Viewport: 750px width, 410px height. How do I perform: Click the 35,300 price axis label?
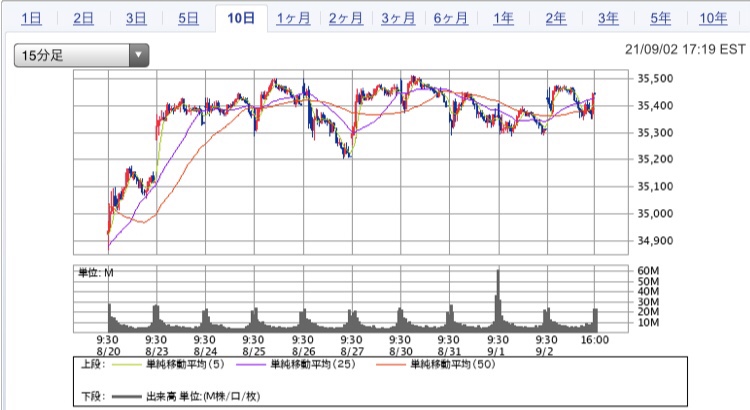(655, 133)
